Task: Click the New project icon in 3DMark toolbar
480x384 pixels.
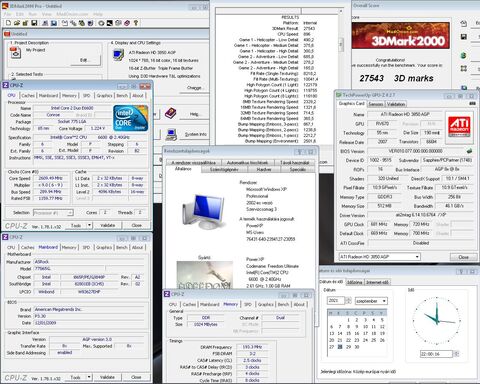Action: pos(8,23)
